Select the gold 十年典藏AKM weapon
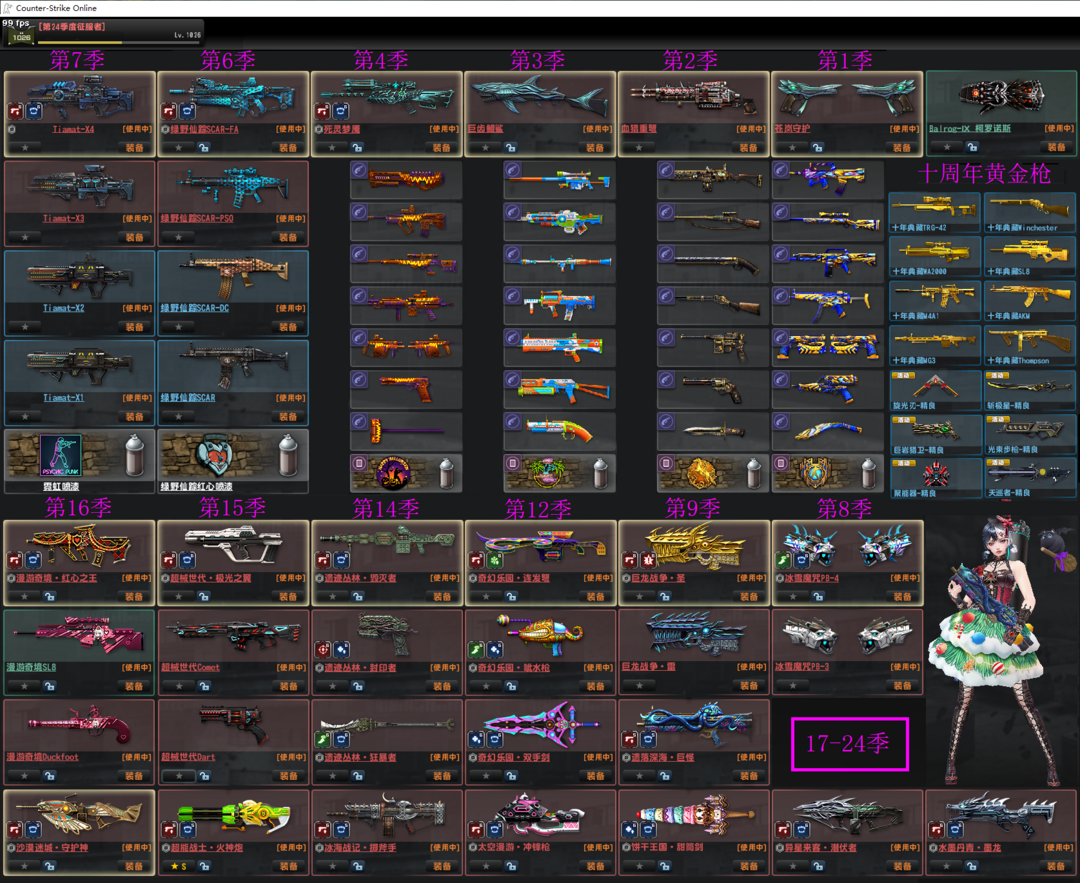1080x883 pixels. pos(1030,302)
